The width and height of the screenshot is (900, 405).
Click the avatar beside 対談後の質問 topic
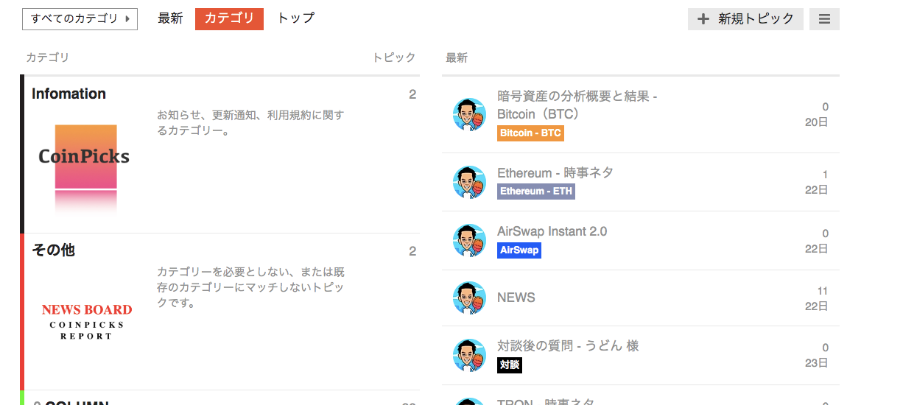point(470,355)
